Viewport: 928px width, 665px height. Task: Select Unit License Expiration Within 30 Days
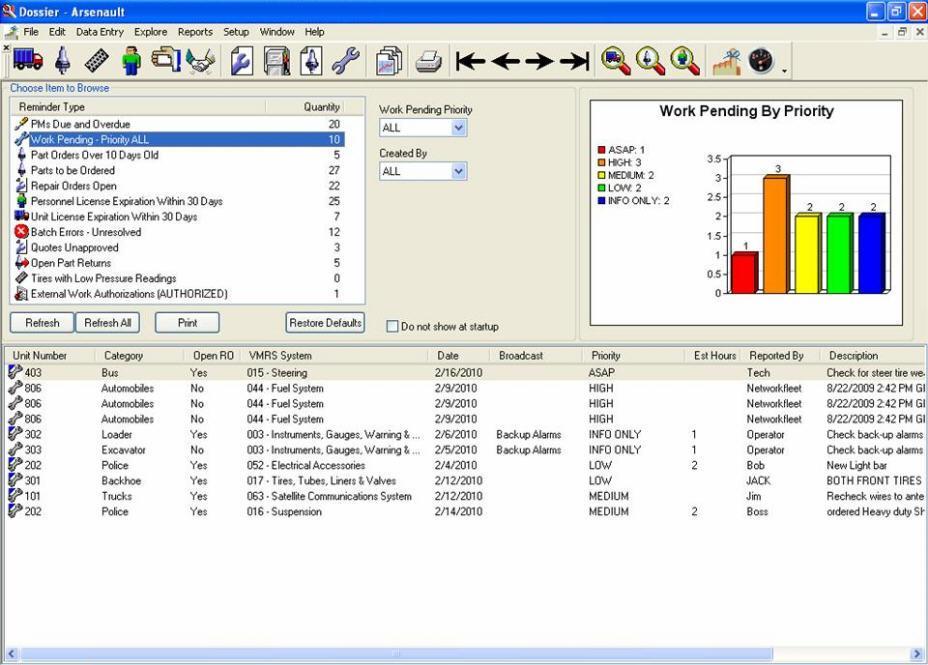tap(178, 217)
